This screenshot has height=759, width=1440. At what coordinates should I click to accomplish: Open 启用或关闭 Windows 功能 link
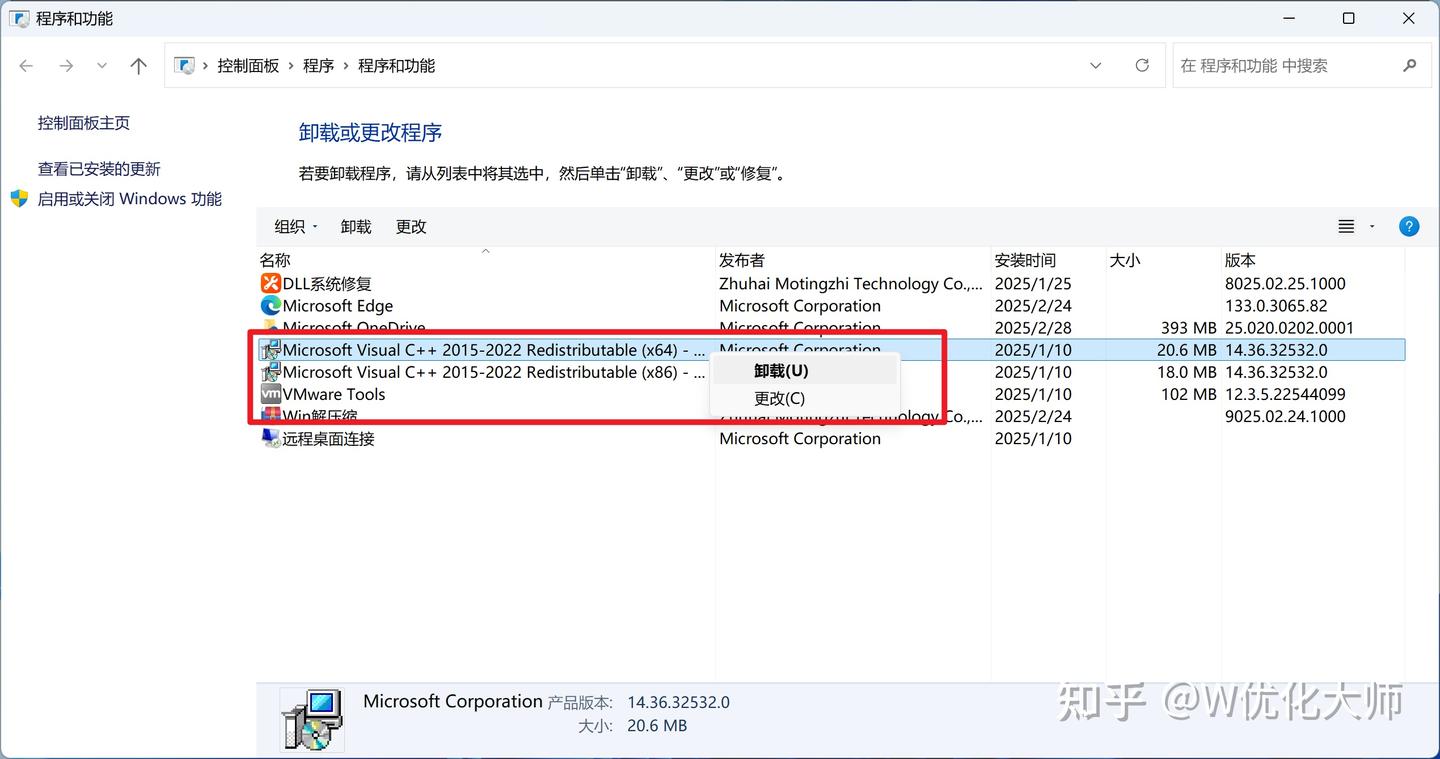(x=130, y=199)
